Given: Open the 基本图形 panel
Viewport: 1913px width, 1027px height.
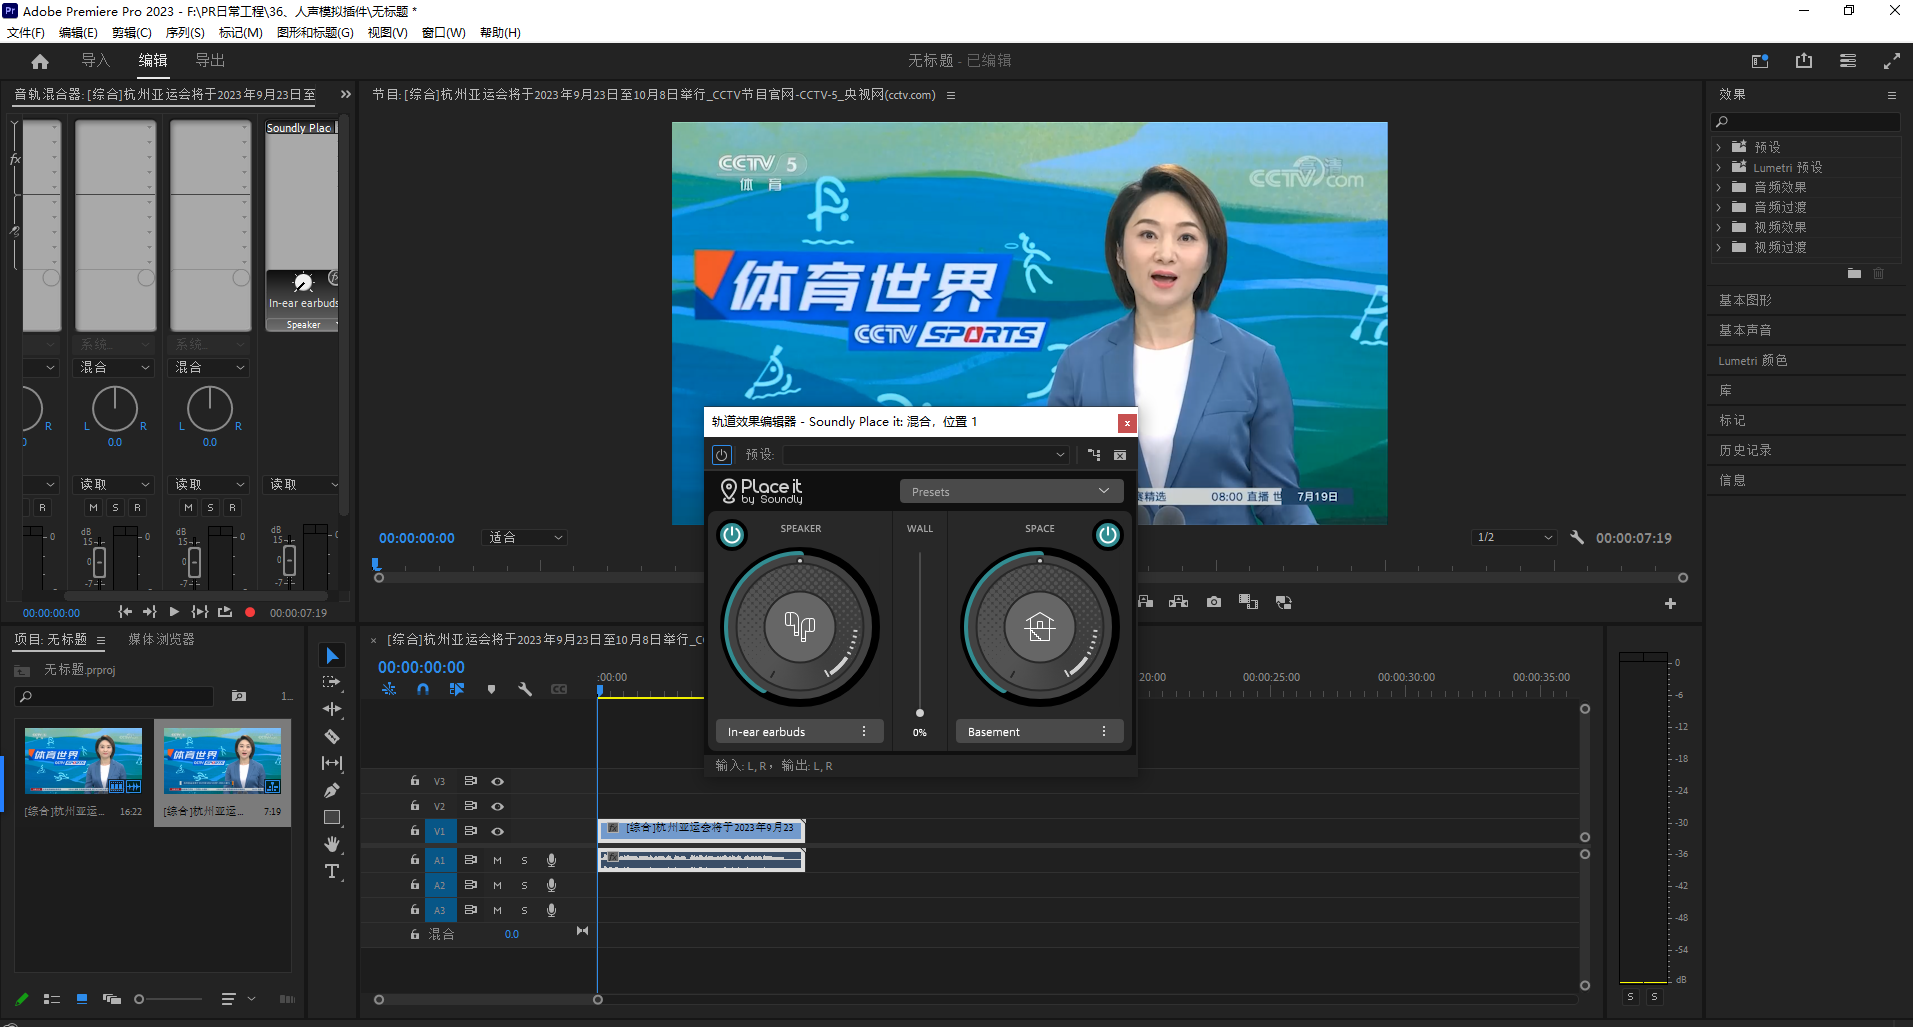Looking at the screenshot, I should coord(1745,300).
